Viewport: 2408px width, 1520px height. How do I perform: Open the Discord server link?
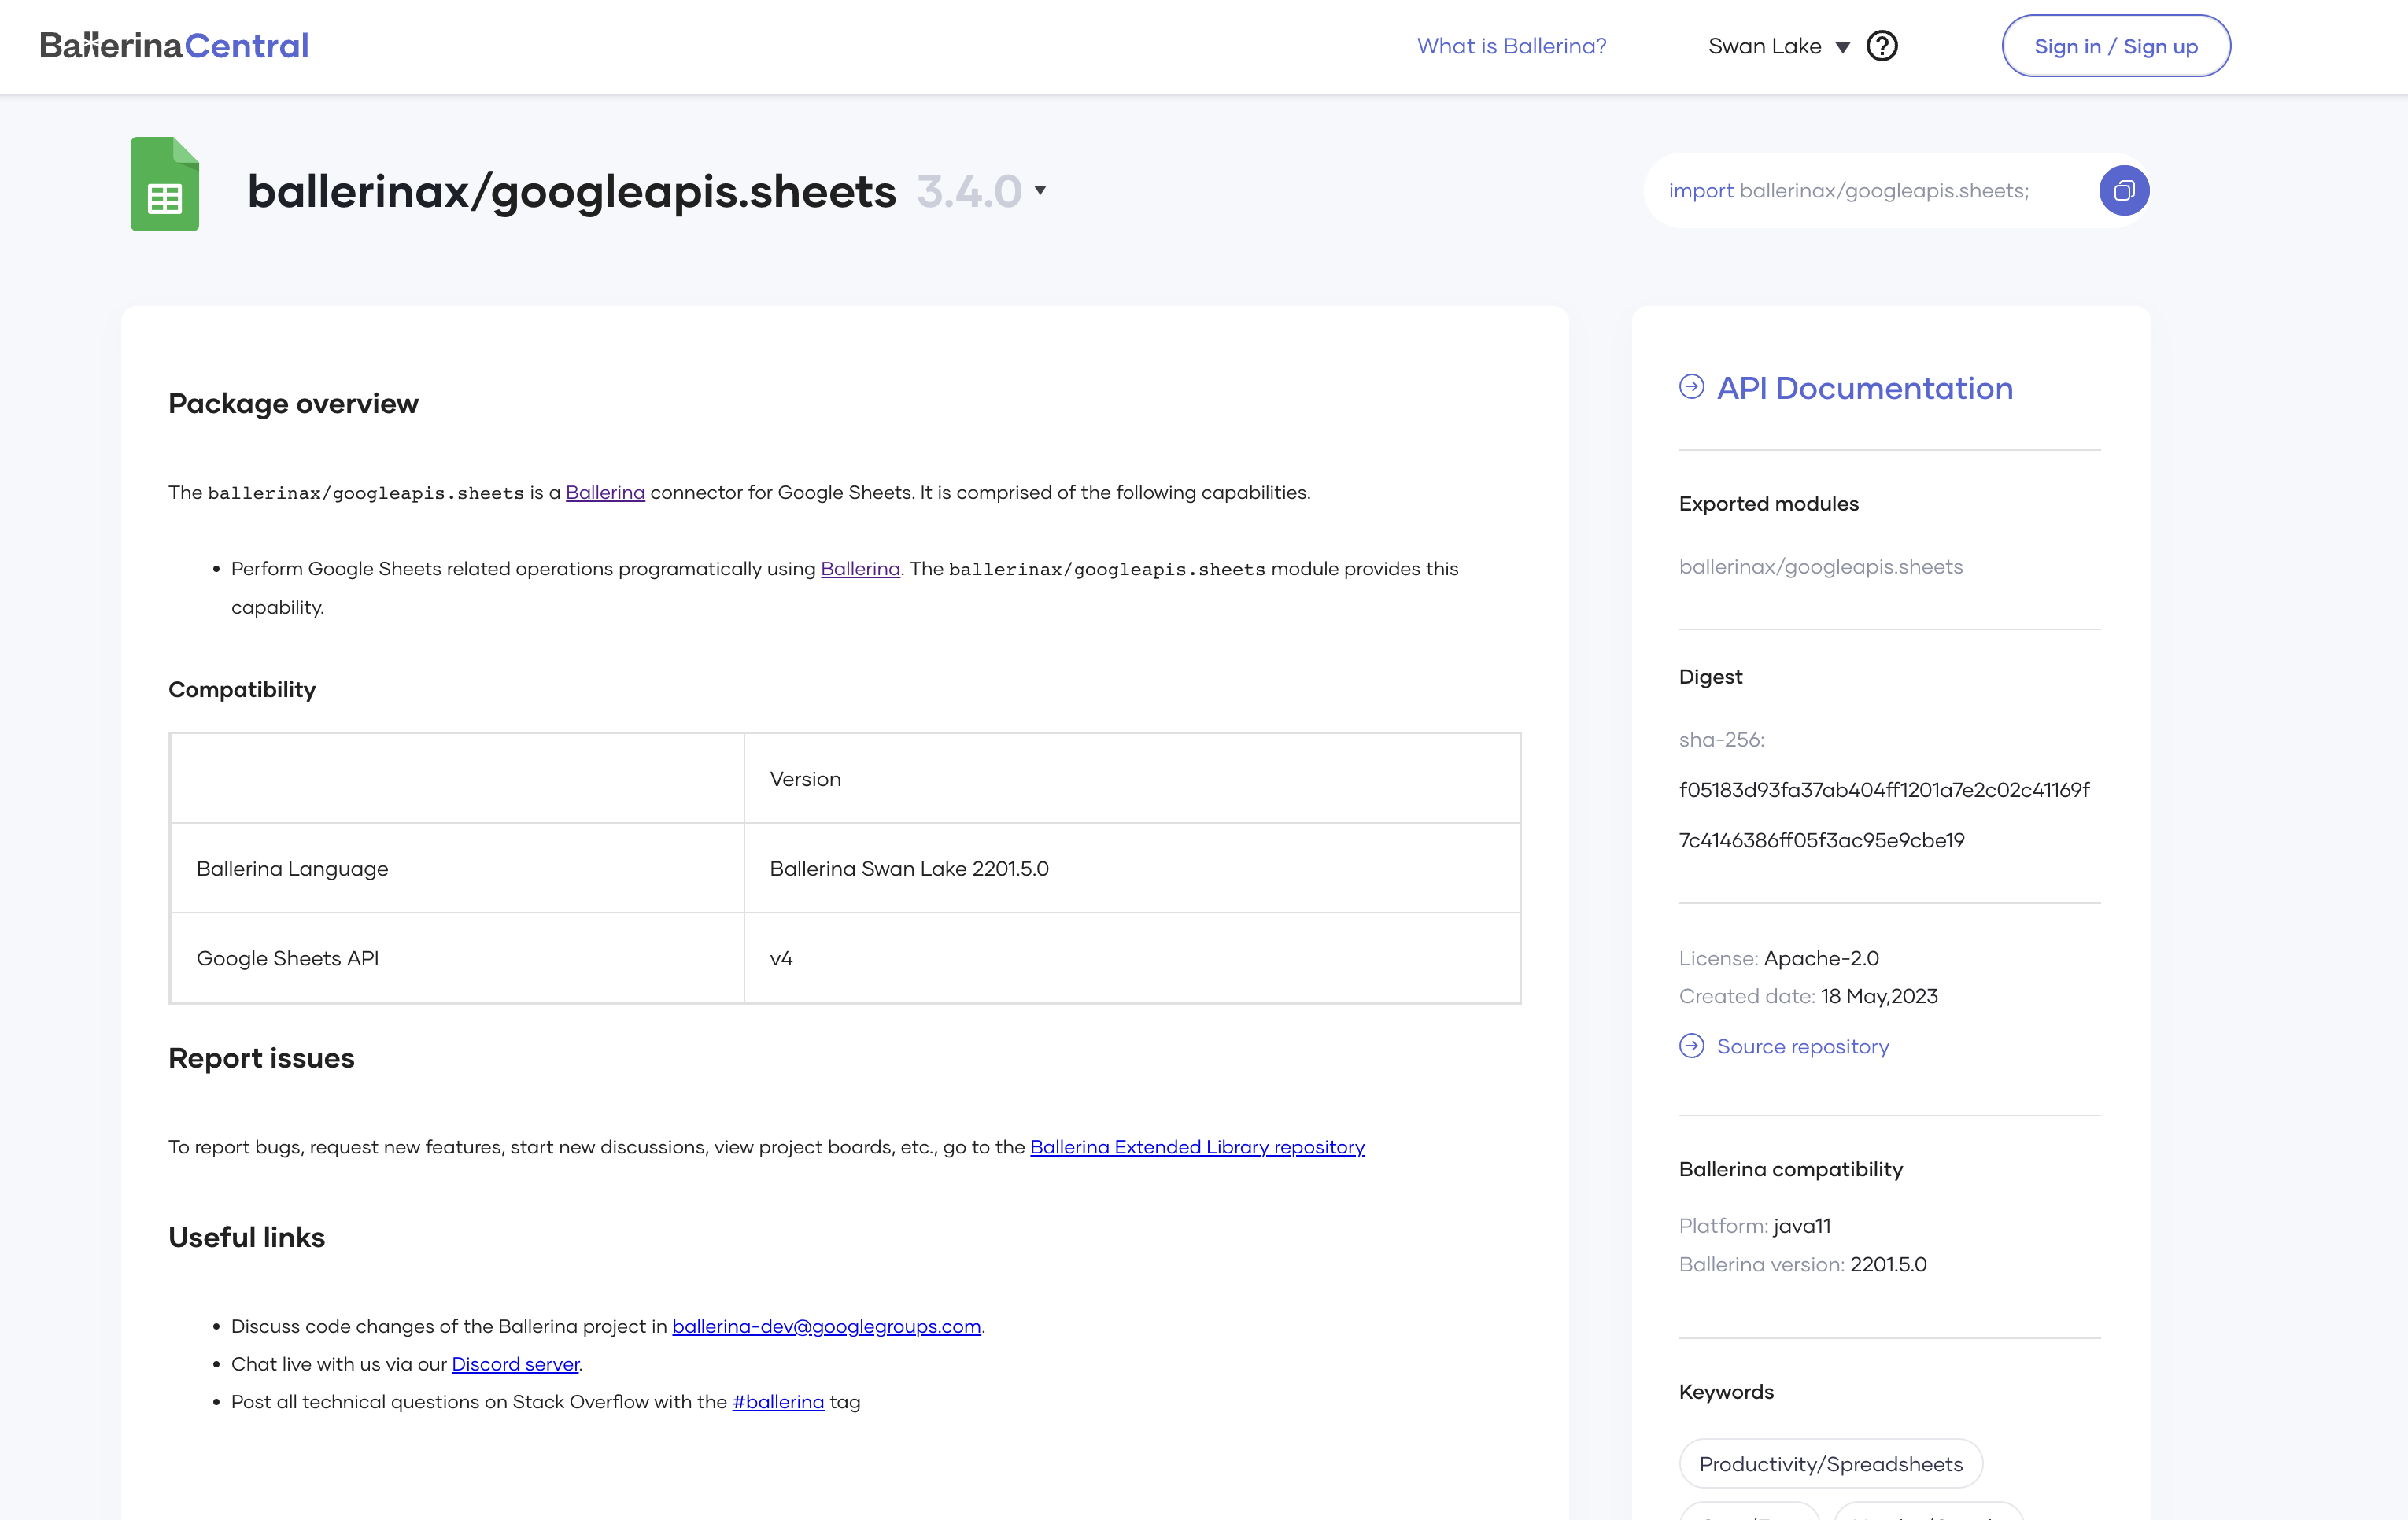[515, 1364]
